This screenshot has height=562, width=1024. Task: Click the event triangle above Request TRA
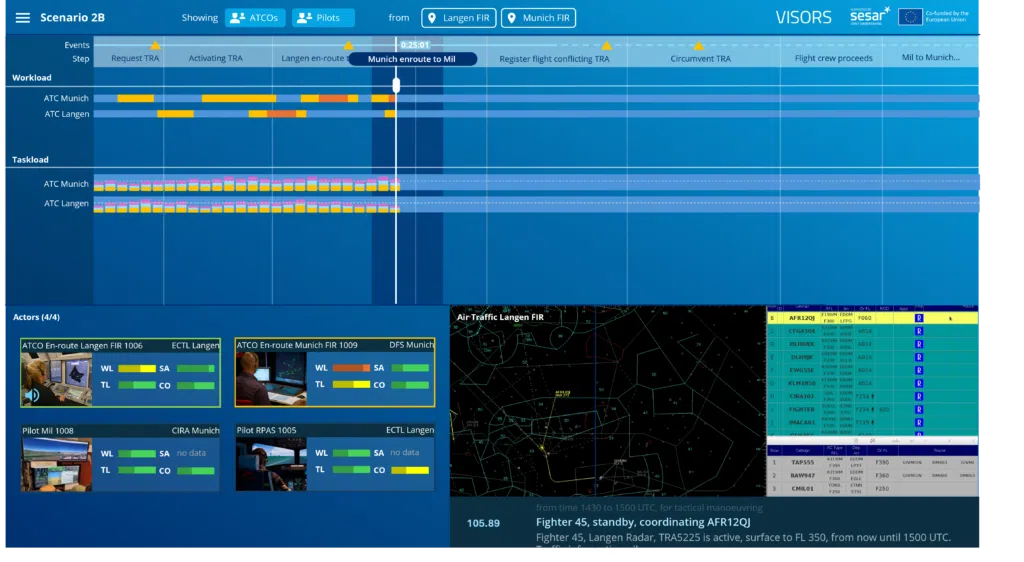click(155, 45)
